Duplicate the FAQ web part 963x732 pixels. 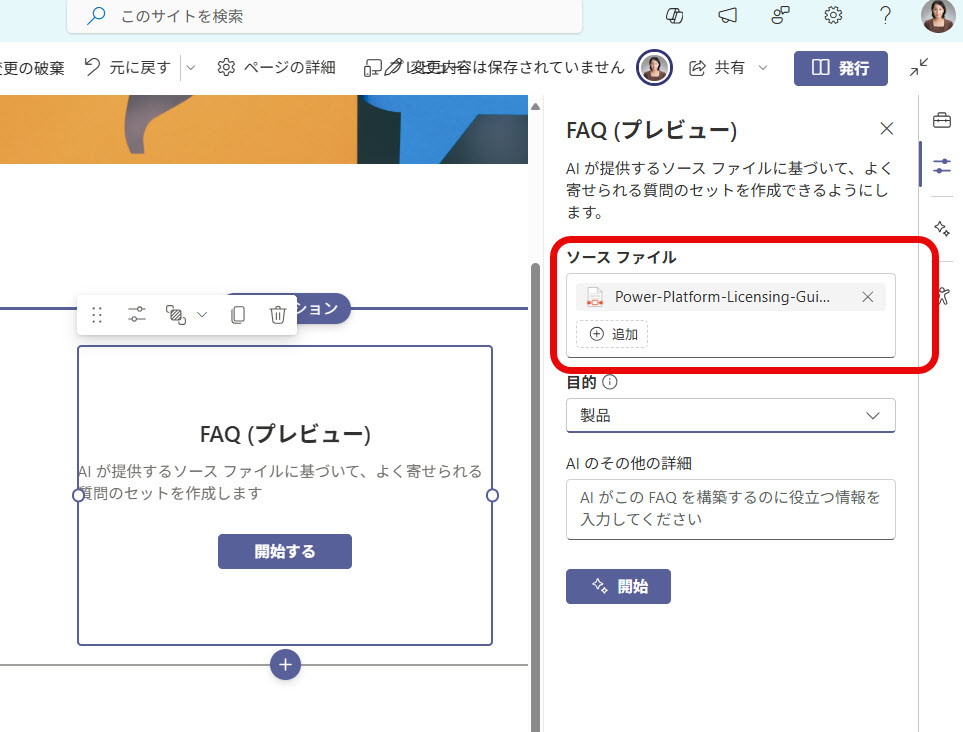coord(238,315)
